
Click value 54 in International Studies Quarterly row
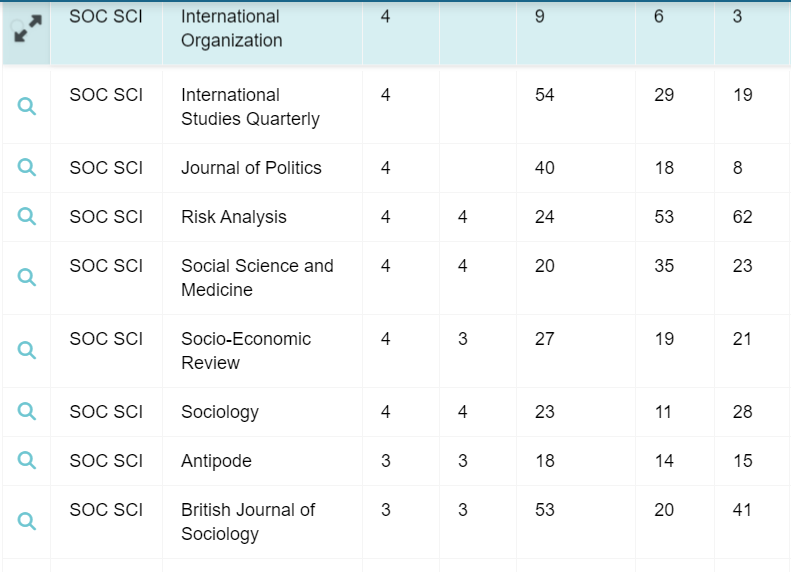544,95
